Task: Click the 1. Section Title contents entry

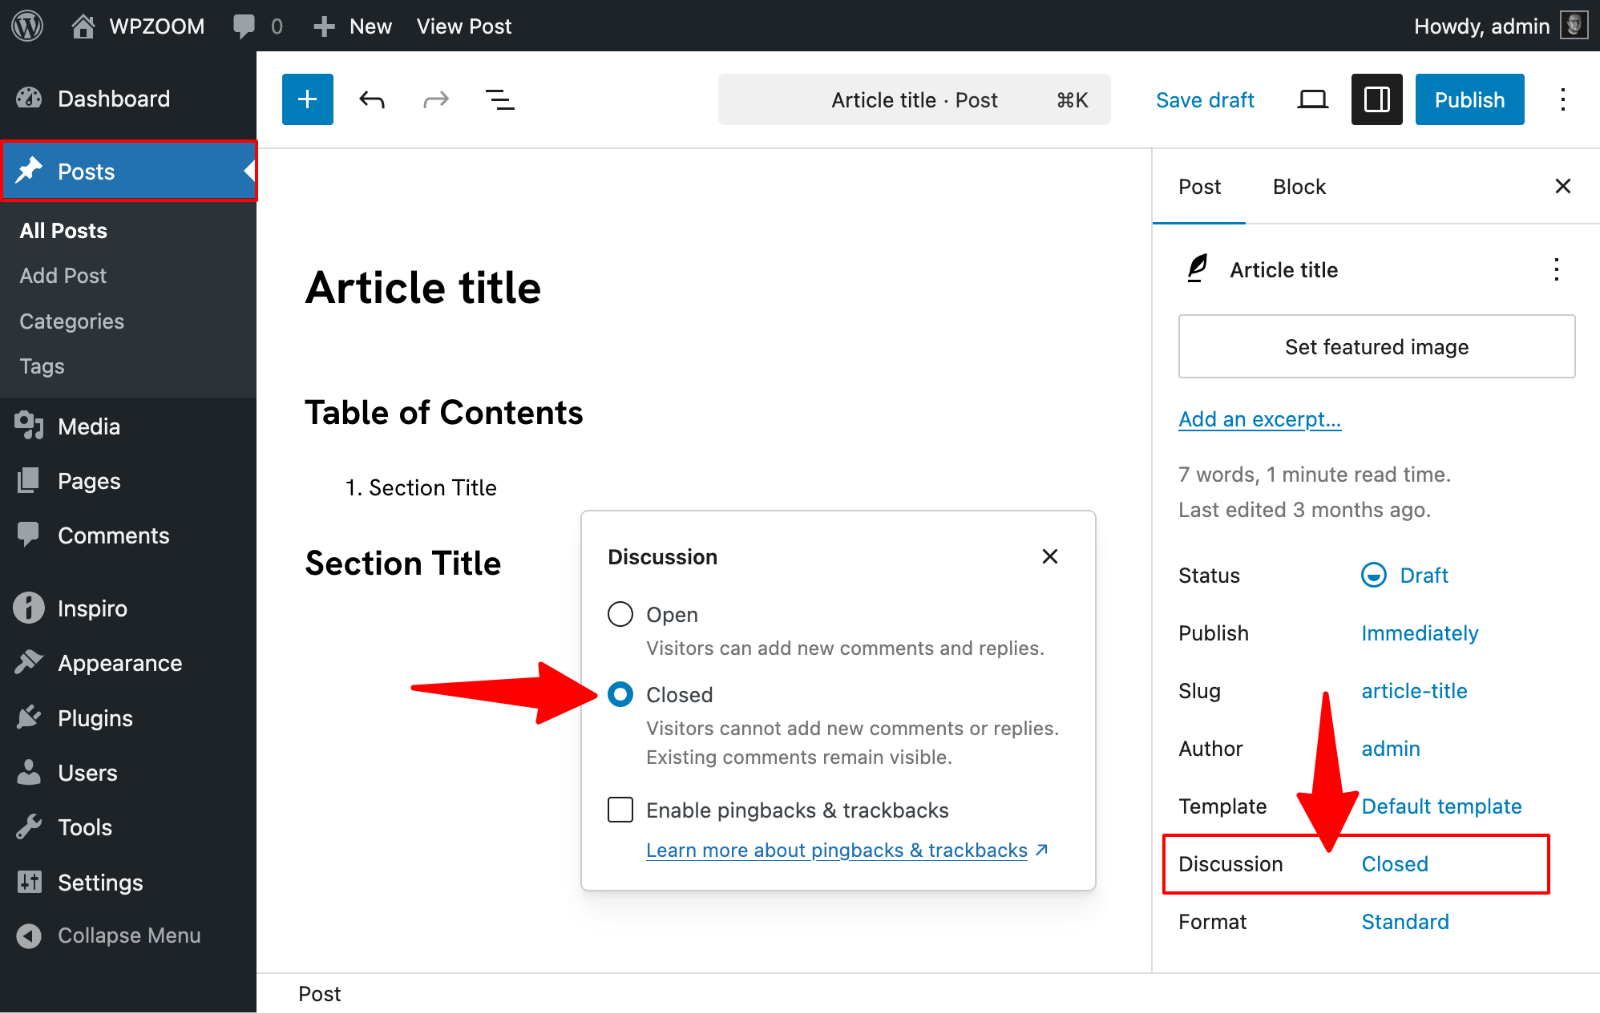Action: point(421,488)
